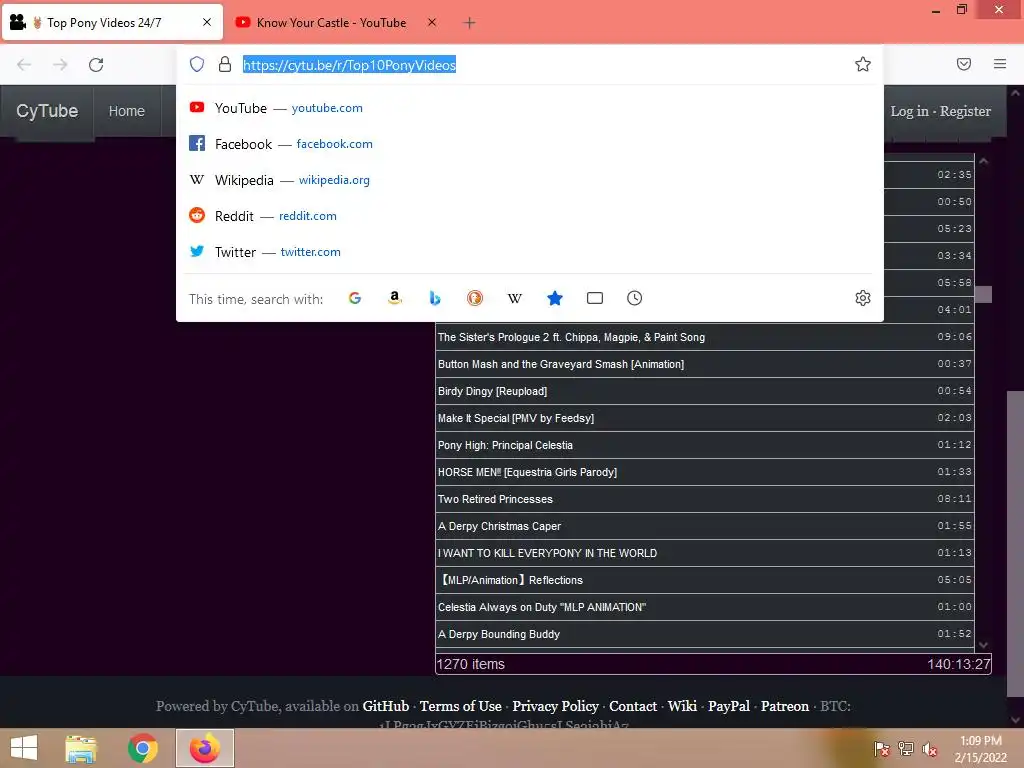Close the Know Your Castle YouTube tab
Image resolution: width=1024 pixels, height=768 pixels.
(x=432, y=22)
